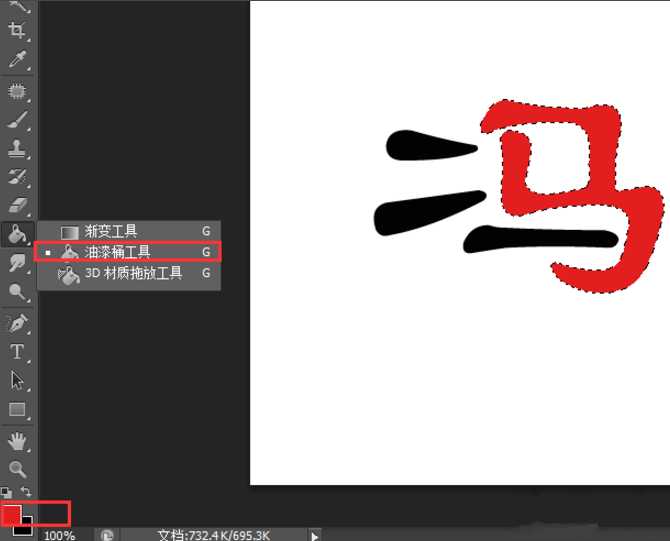Click the Zoom tool magnifier
Viewport: 670px width, 541px height.
tap(17, 468)
